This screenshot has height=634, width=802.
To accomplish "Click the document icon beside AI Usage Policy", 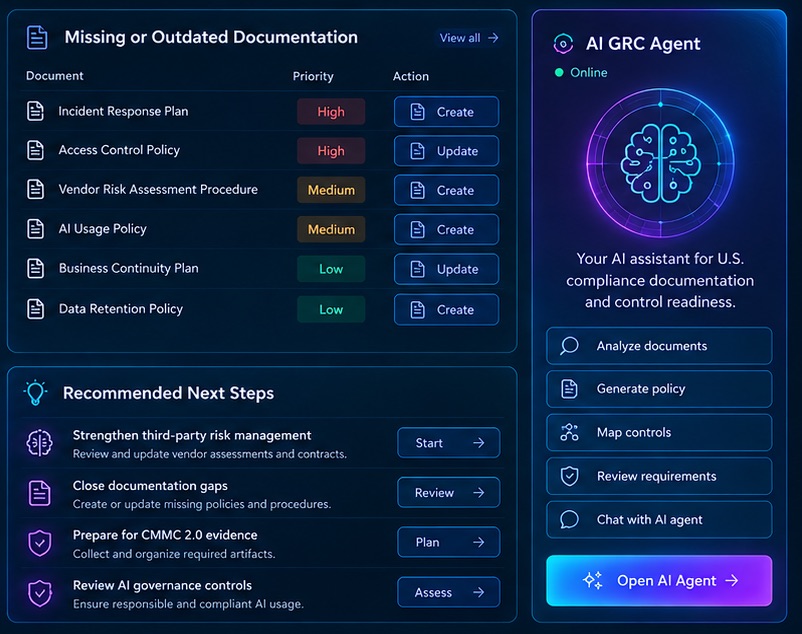I will [35, 229].
